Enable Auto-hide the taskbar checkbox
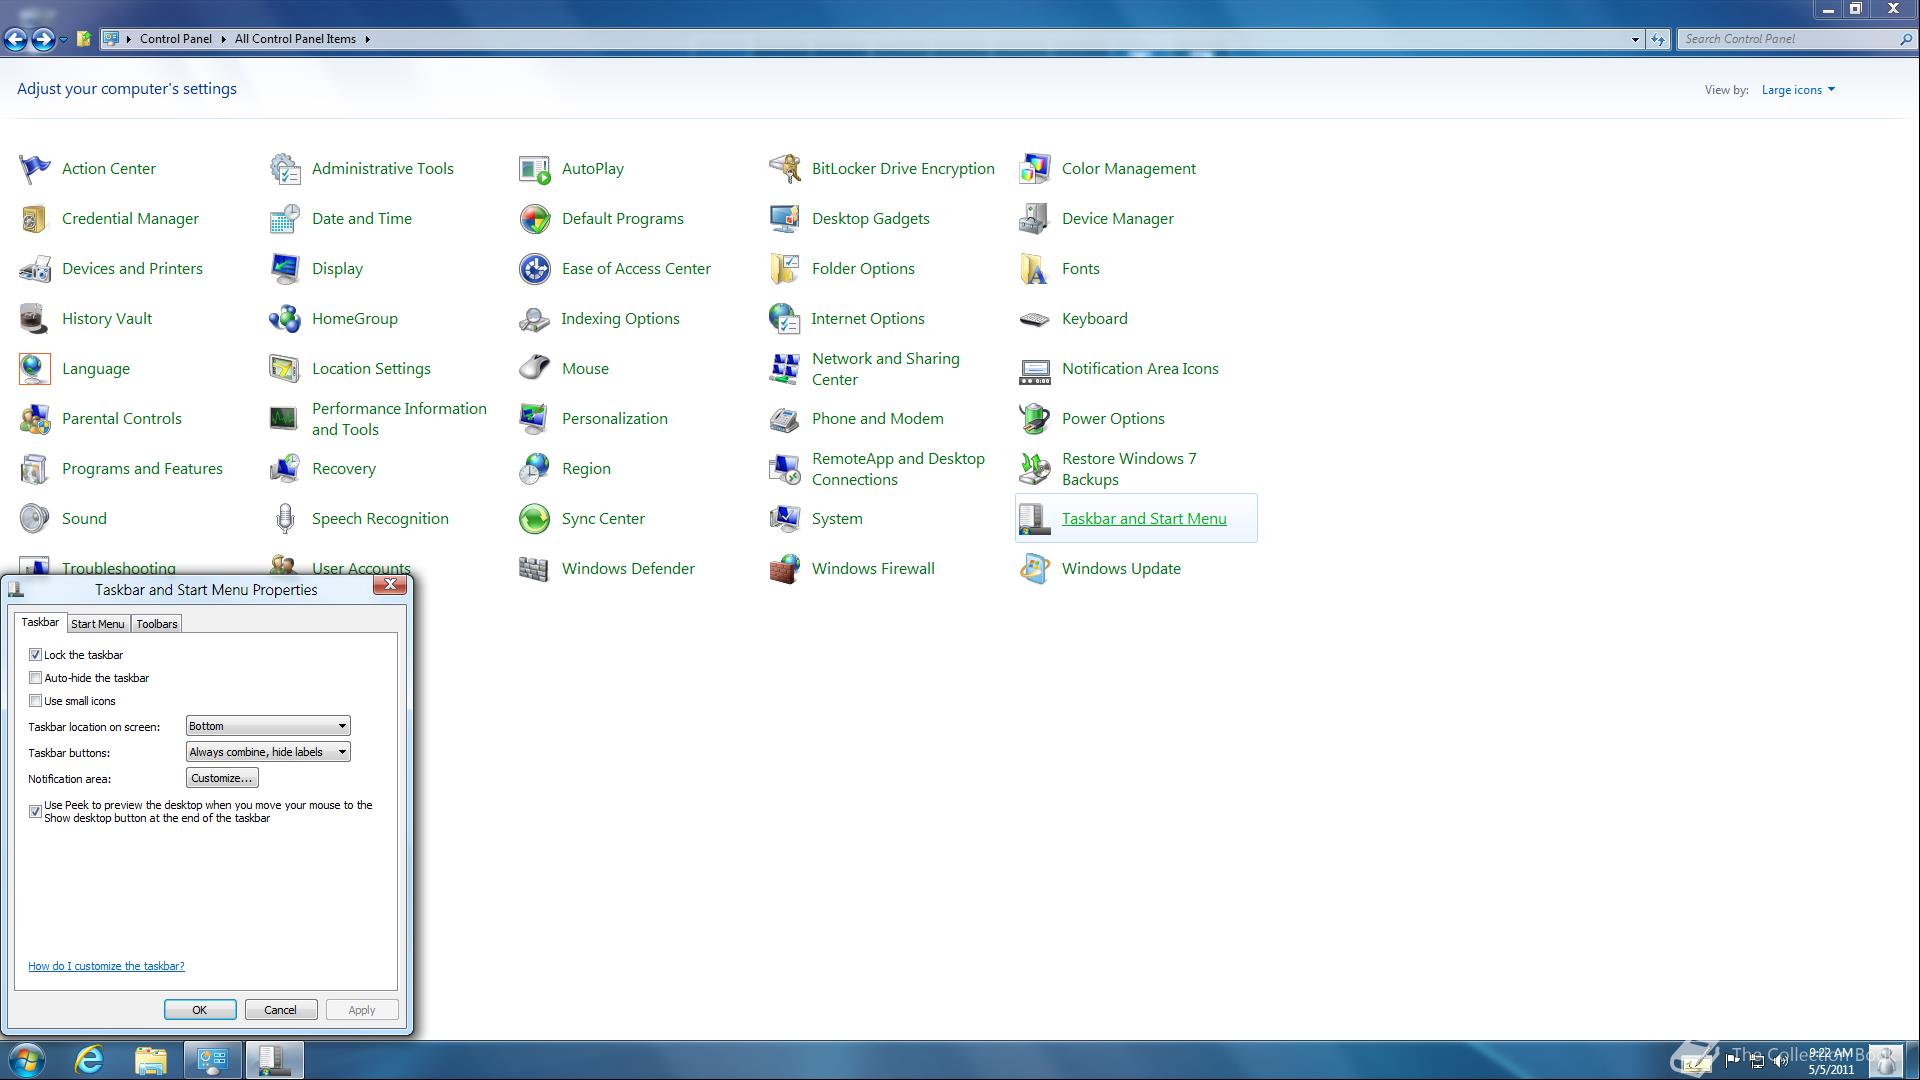Viewport: 1920px width, 1080px height. pyautogui.click(x=35, y=678)
